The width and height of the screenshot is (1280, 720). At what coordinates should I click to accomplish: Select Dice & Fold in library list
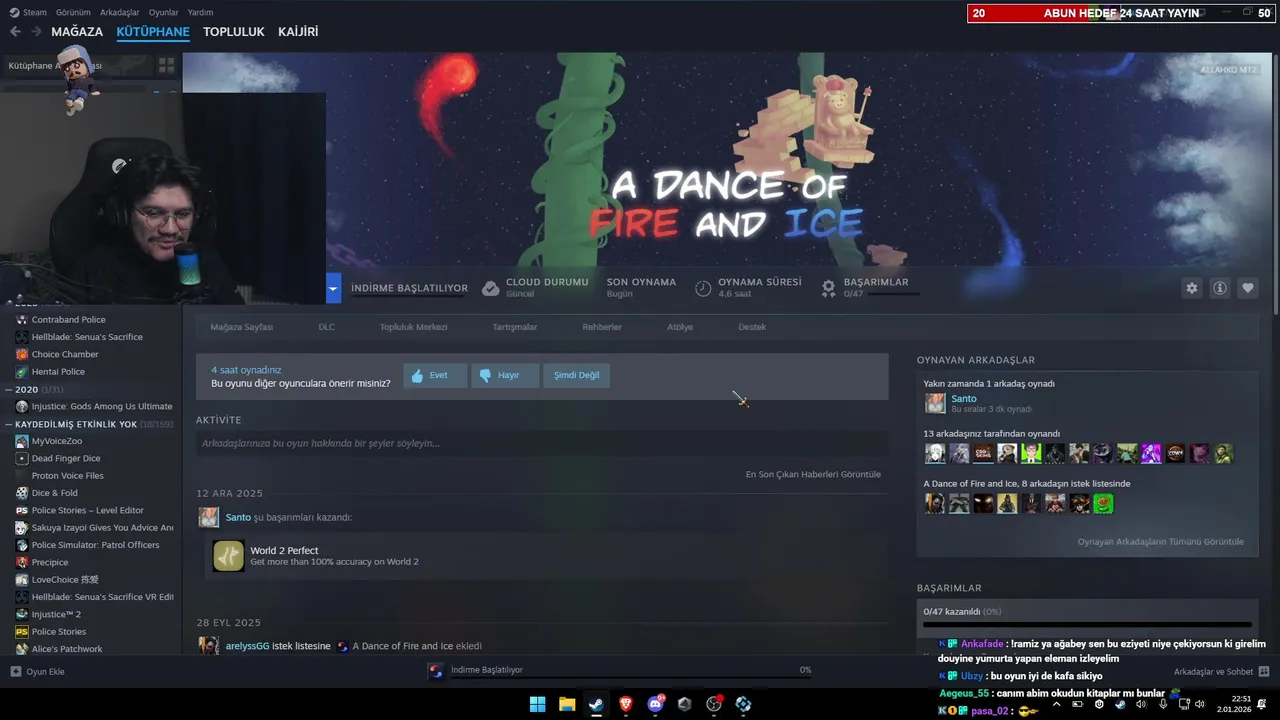[54, 493]
